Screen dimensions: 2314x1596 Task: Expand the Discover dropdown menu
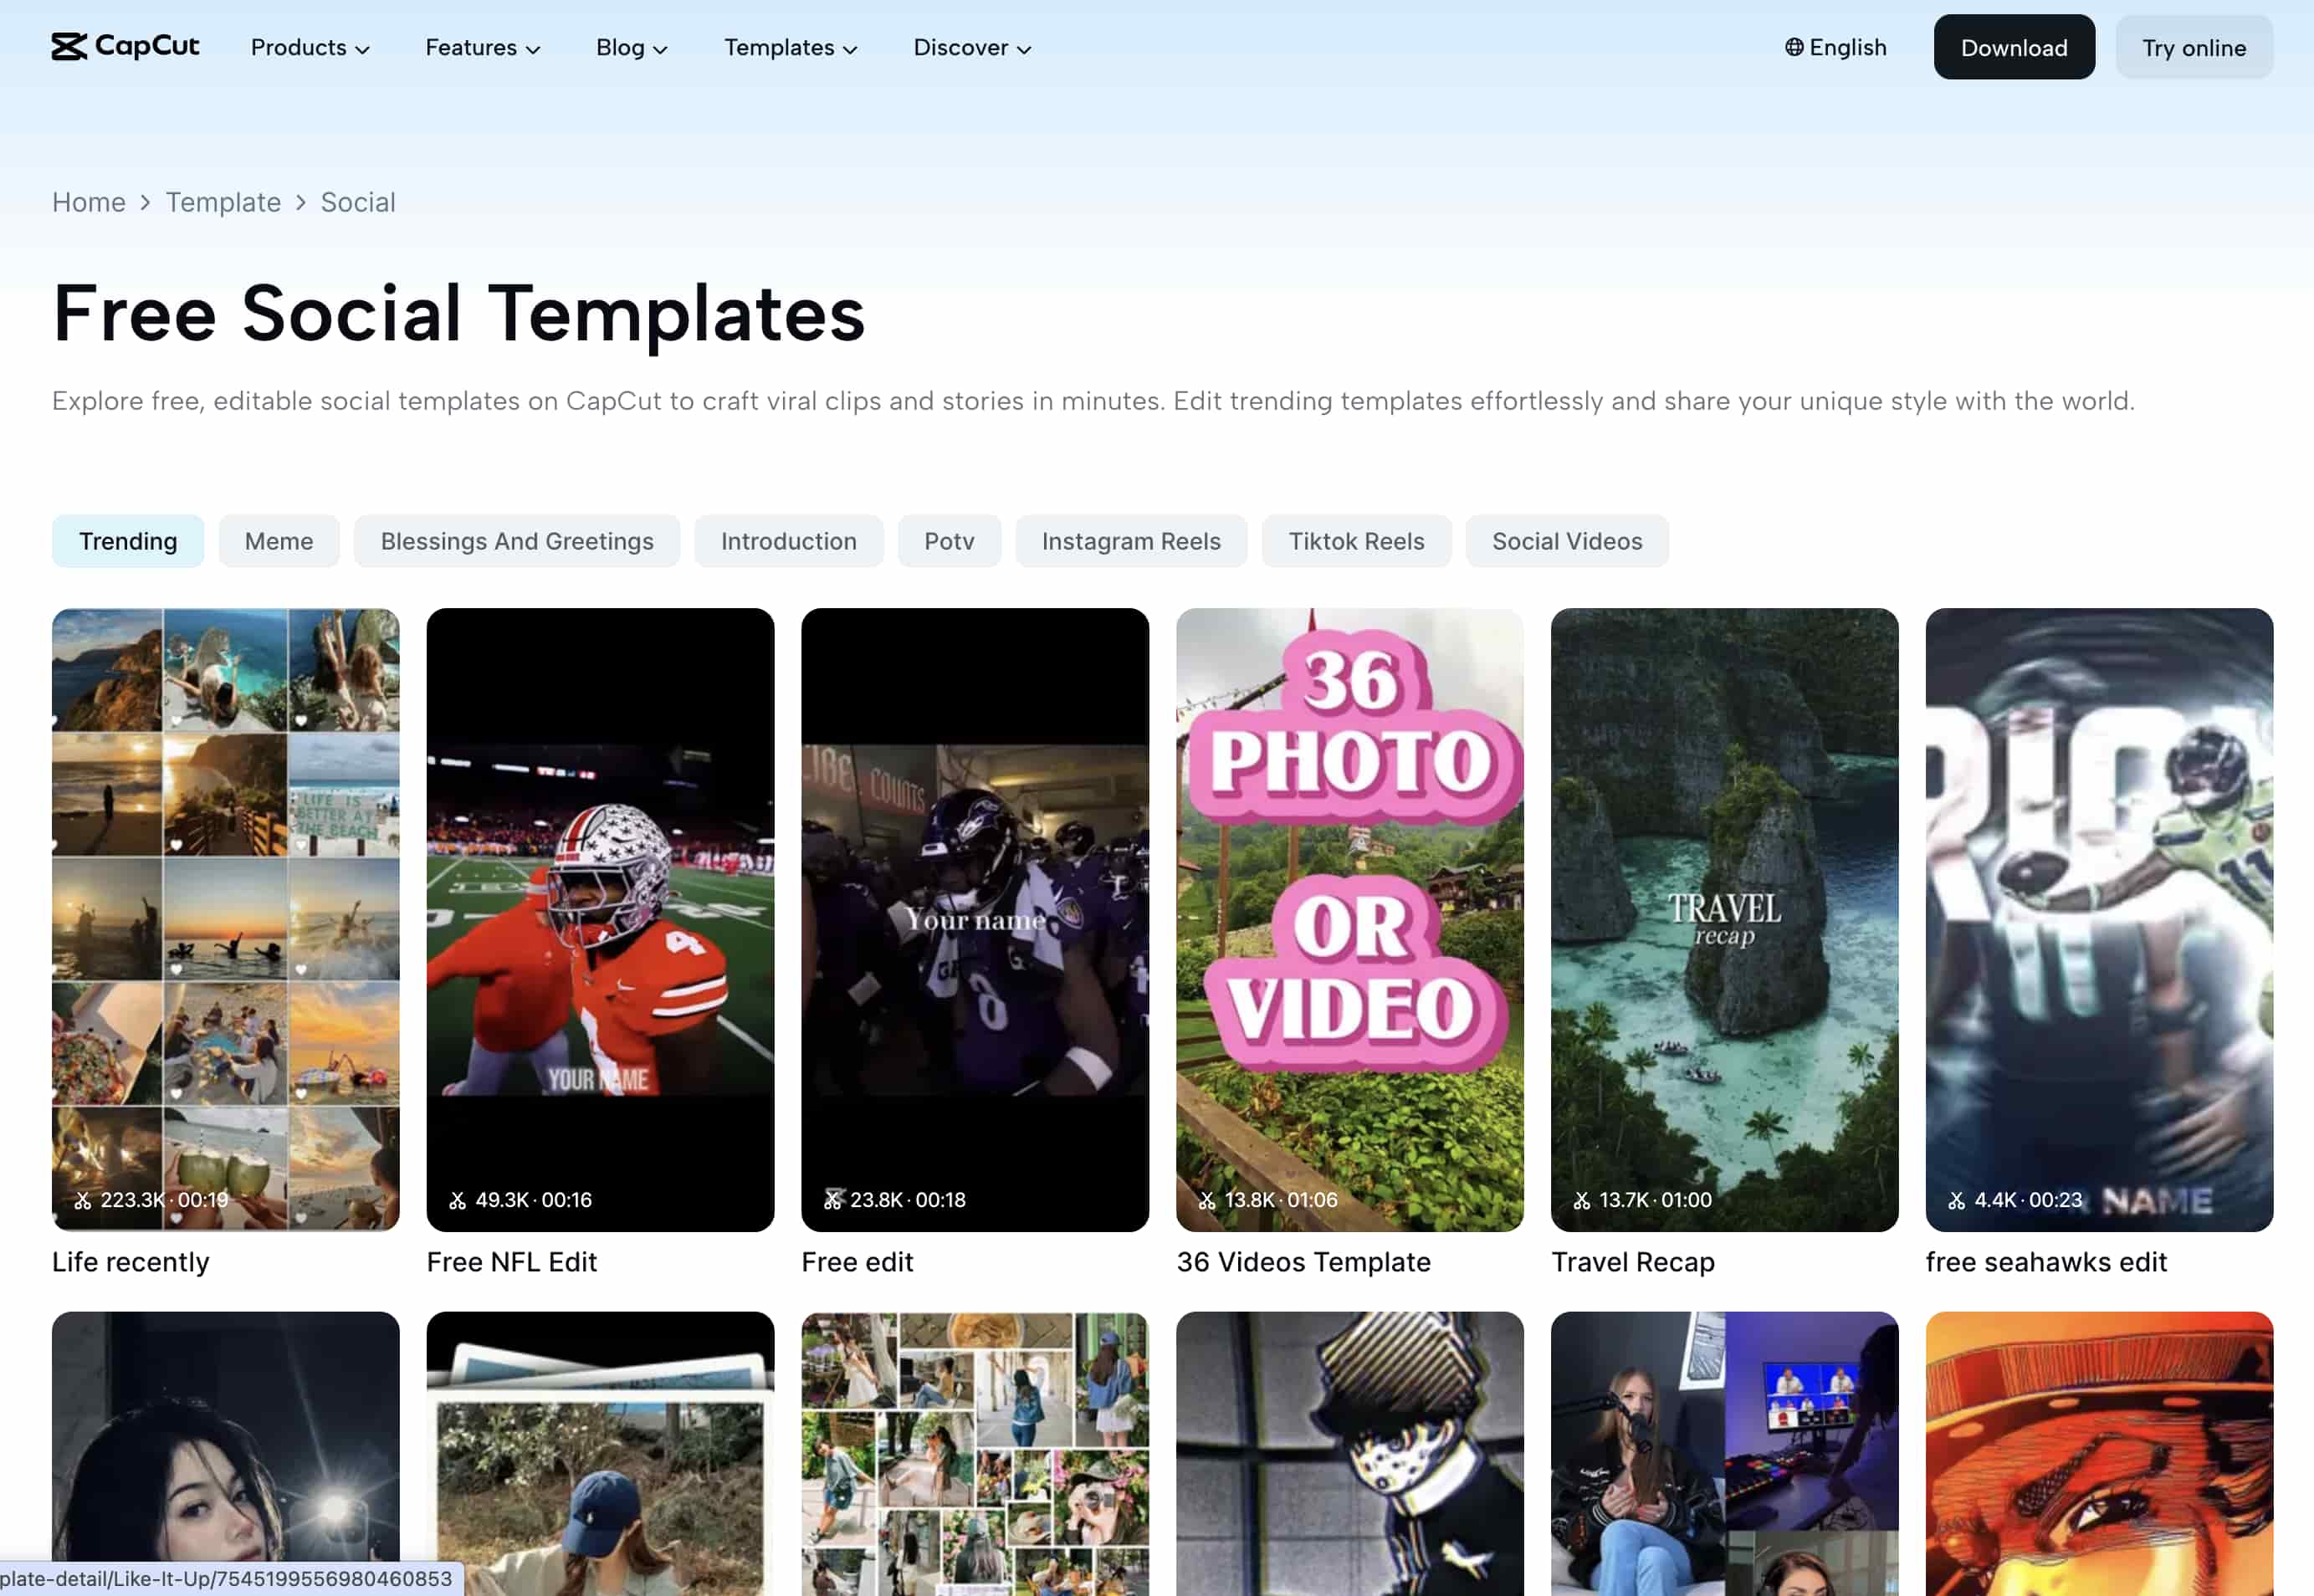[x=972, y=47]
